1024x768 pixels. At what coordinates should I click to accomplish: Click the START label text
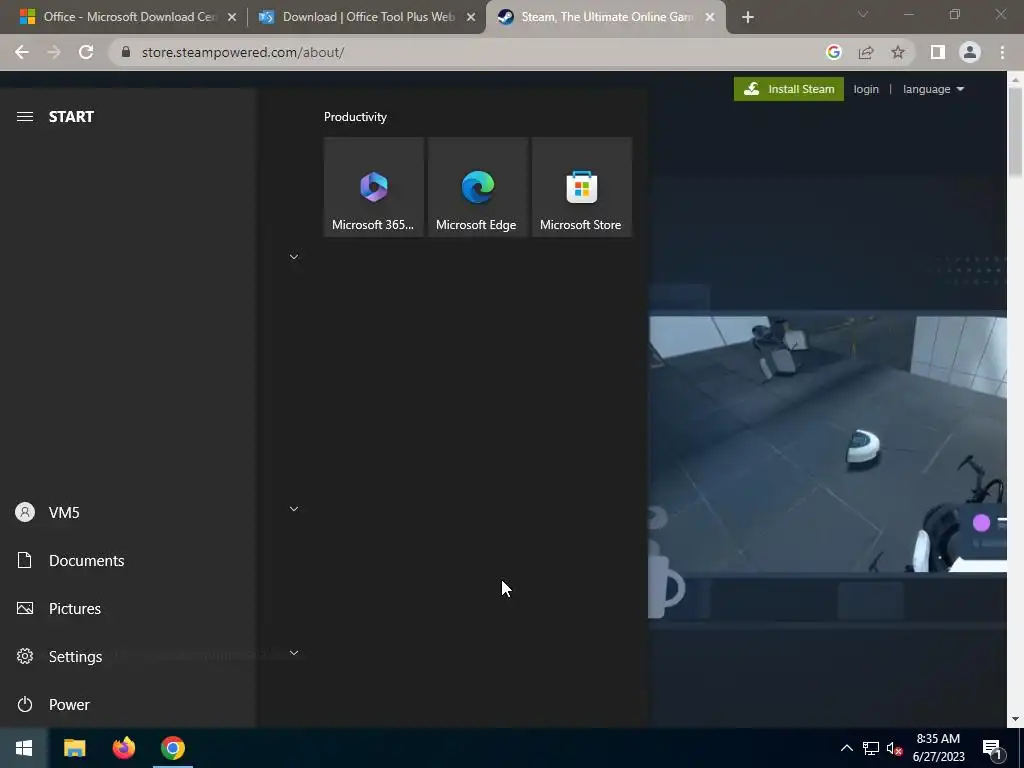tap(71, 117)
